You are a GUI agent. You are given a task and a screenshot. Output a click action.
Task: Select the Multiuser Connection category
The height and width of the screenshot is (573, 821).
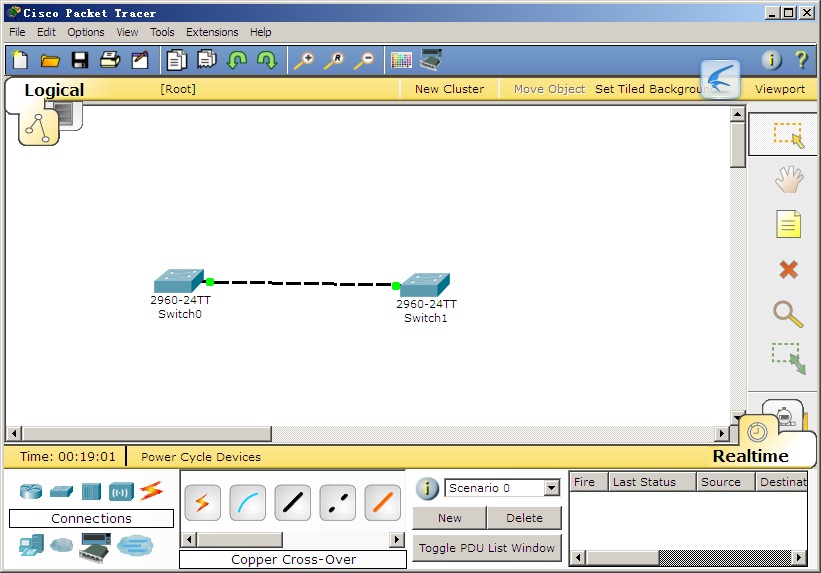coord(135,545)
